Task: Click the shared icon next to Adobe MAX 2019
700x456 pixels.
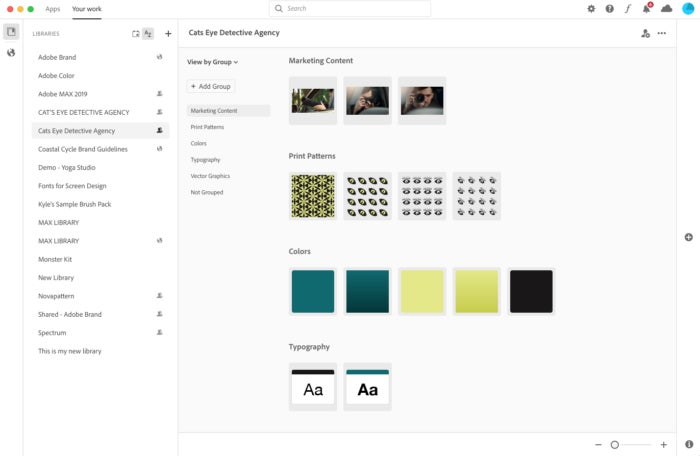Action: point(159,94)
